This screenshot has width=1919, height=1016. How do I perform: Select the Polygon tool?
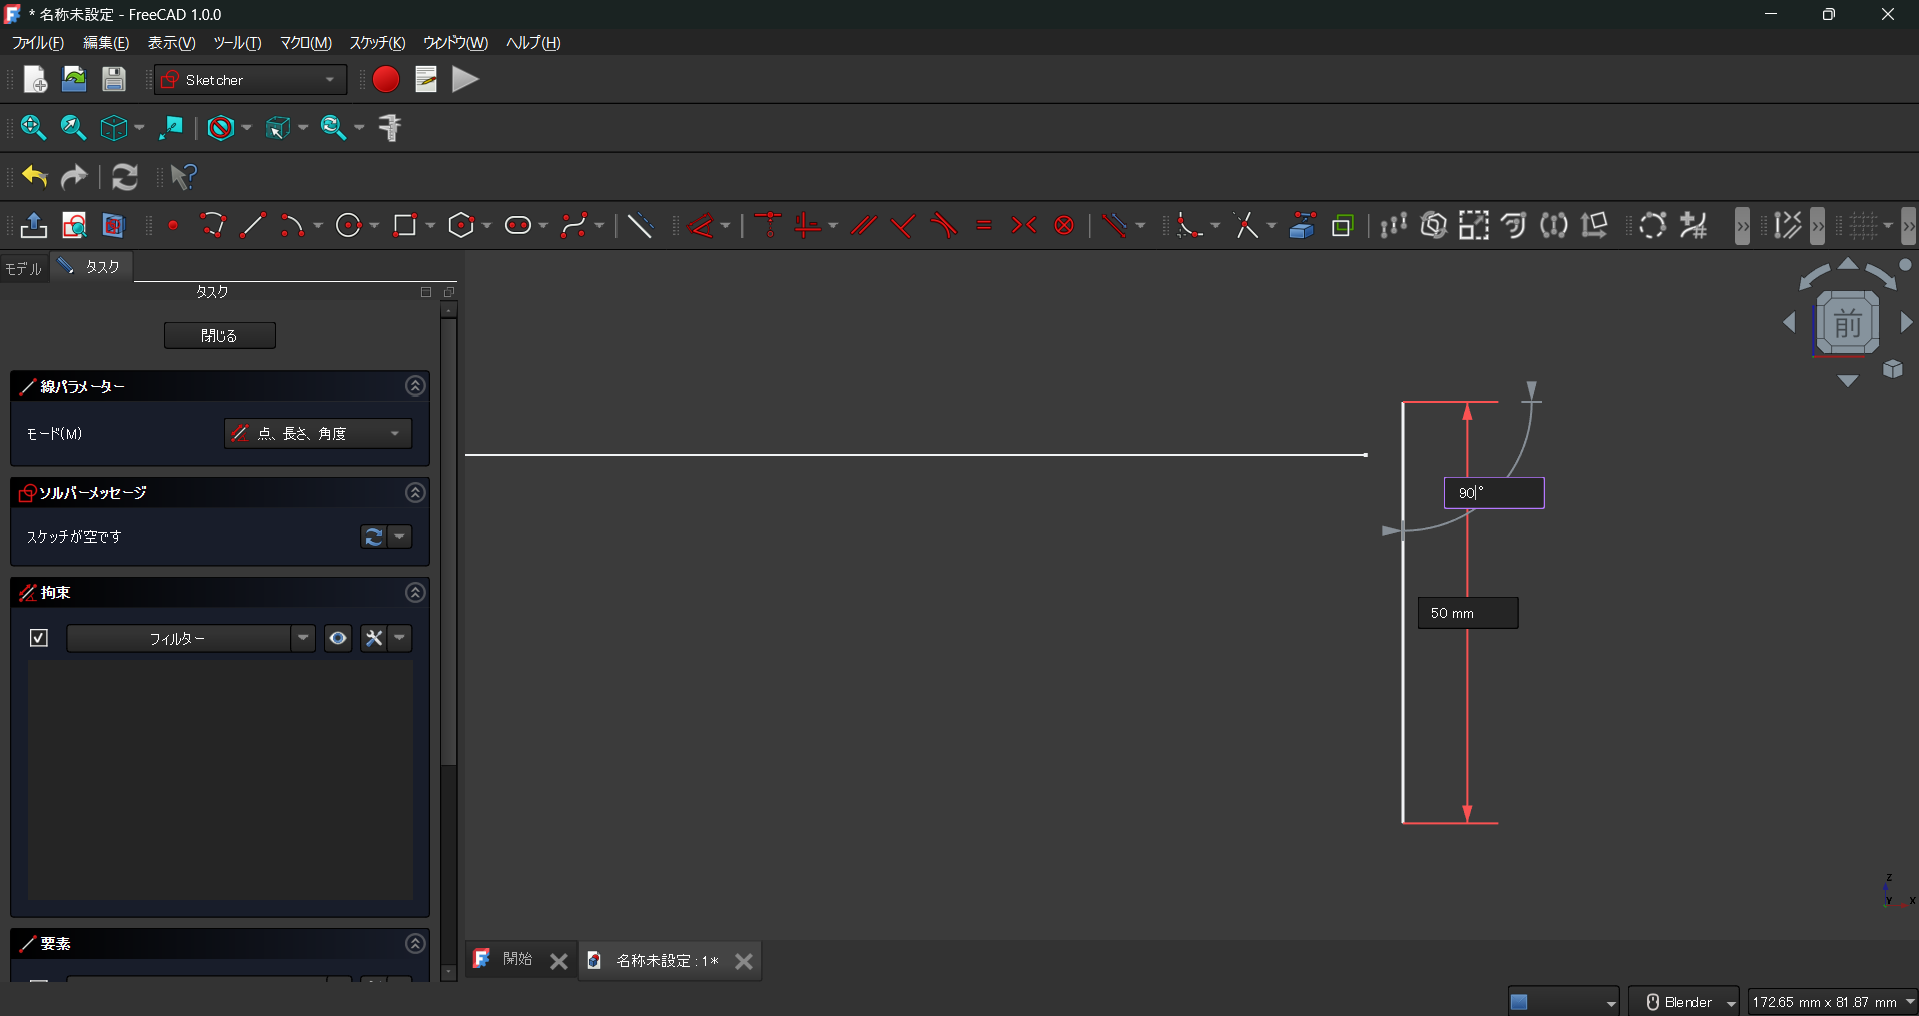(x=461, y=226)
